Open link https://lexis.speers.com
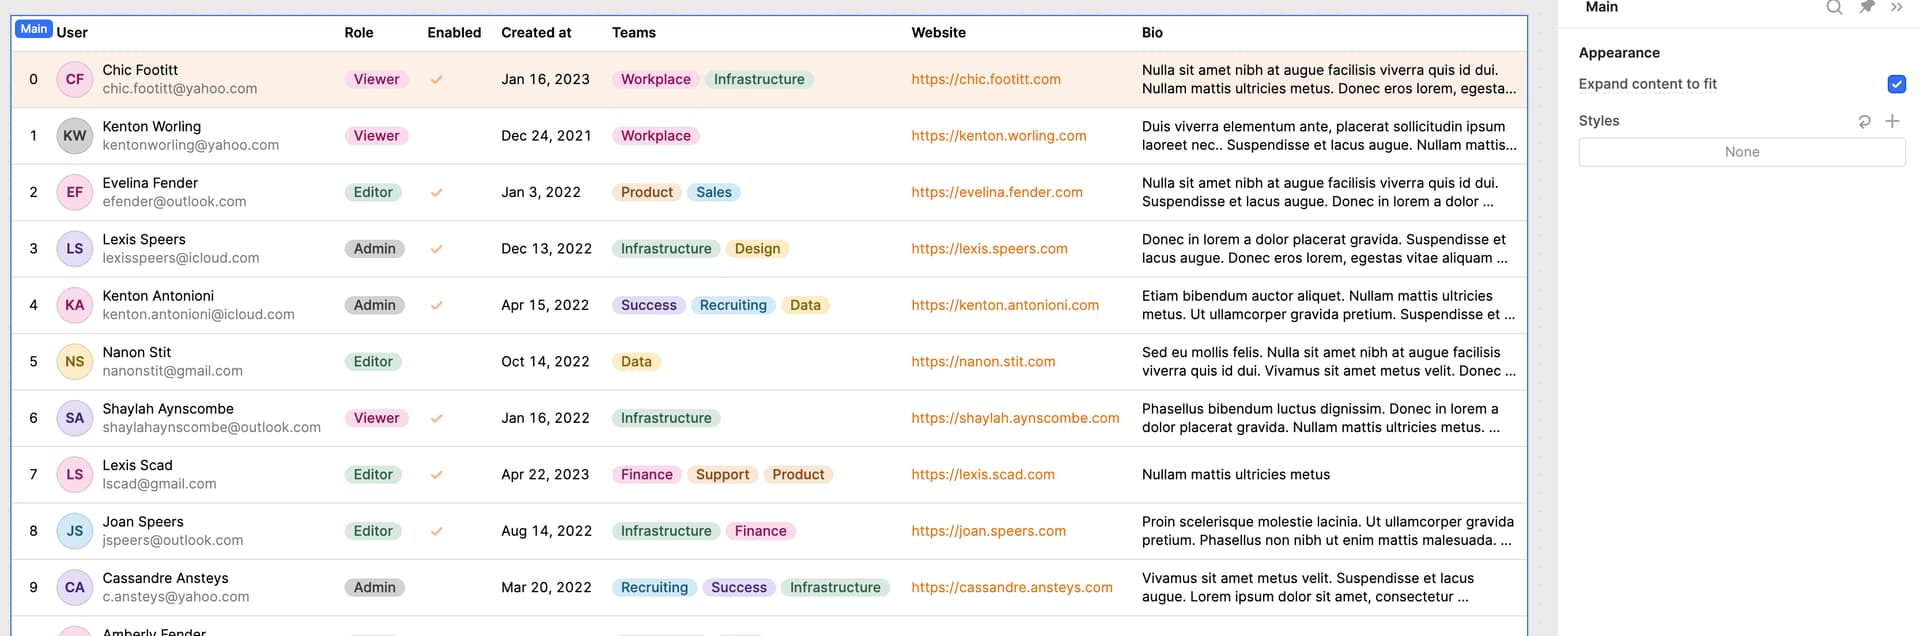This screenshot has width=1920, height=636. pyautogui.click(x=989, y=249)
